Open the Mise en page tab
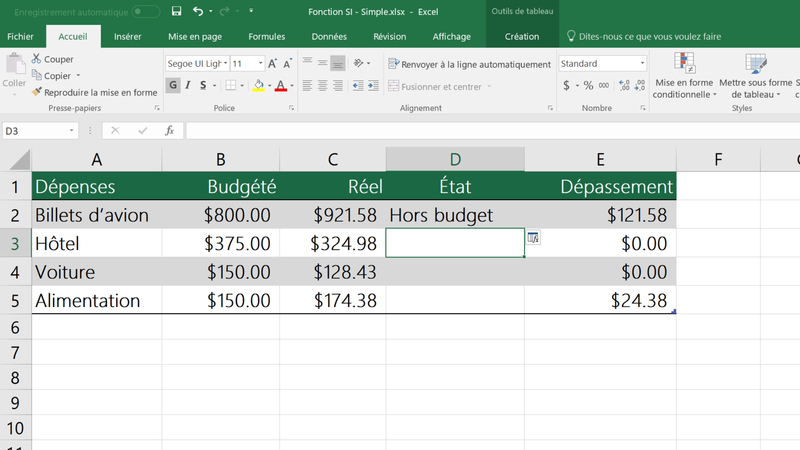The height and width of the screenshot is (450, 800). [x=195, y=37]
